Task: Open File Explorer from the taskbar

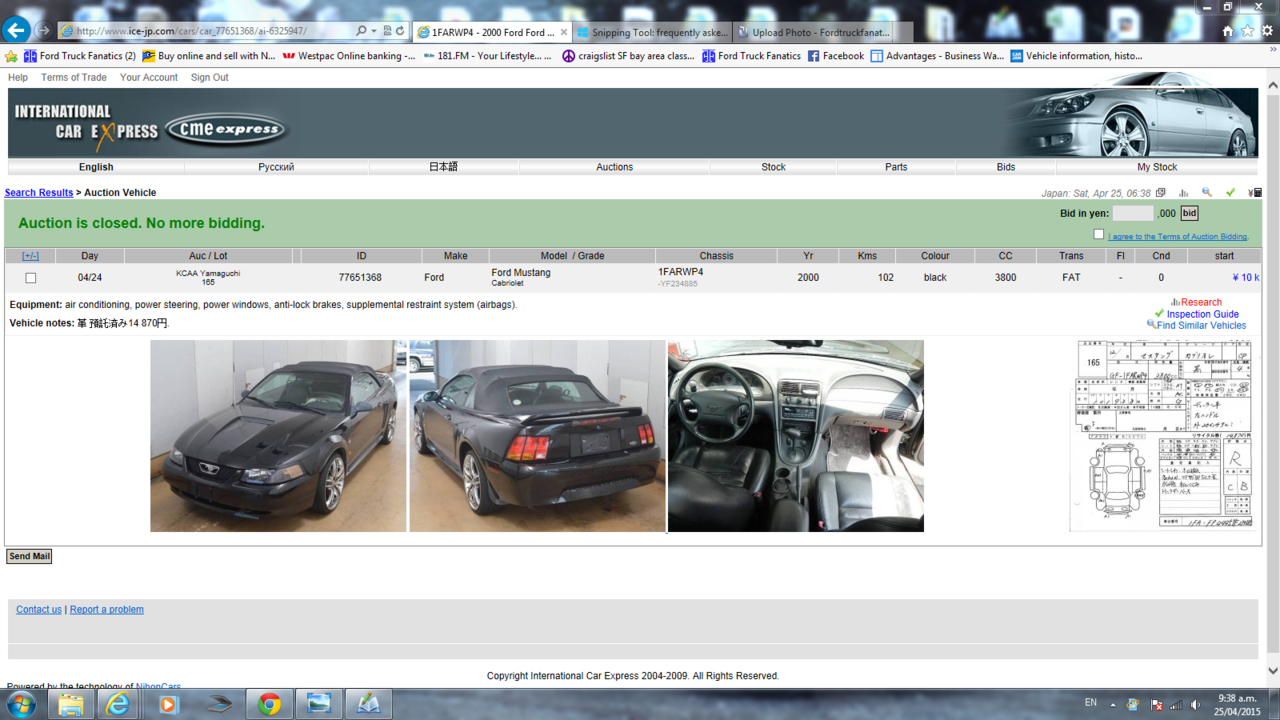Action: point(70,704)
